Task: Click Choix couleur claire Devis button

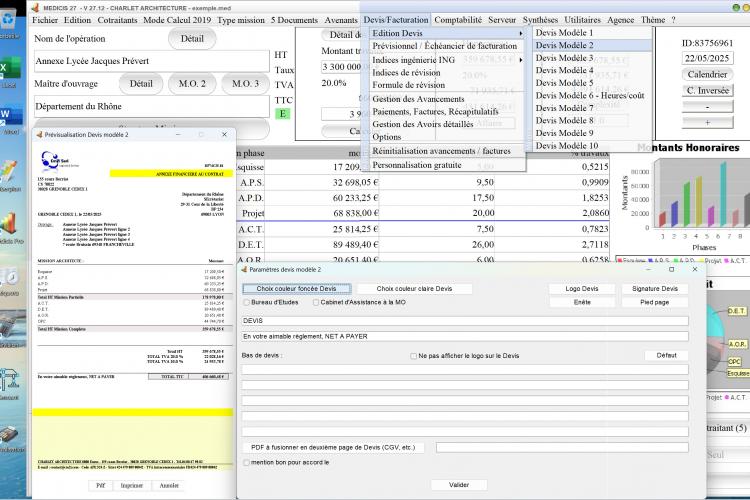Action: [x=414, y=289]
